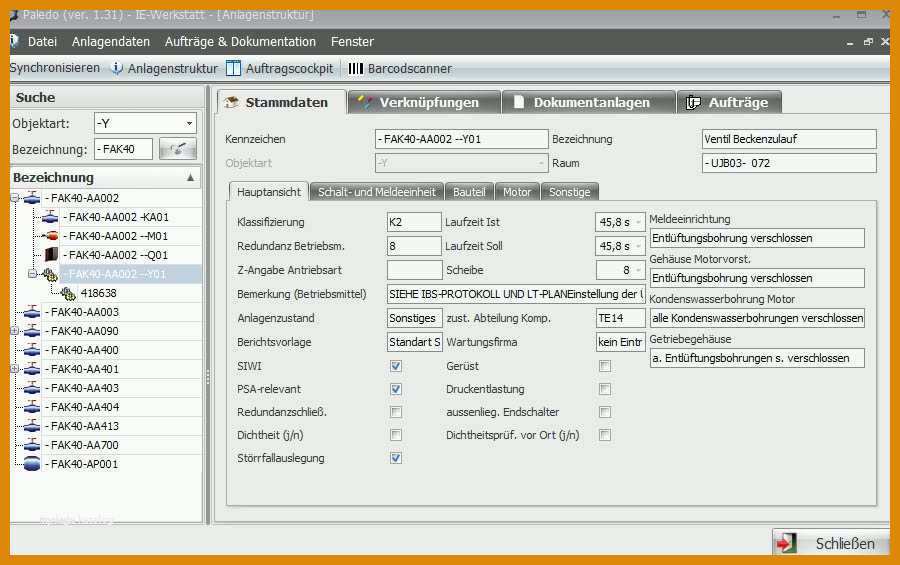Check the Dichtheit (j/n) checkbox
Screen dimensions: 900x565
[x=396, y=435]
